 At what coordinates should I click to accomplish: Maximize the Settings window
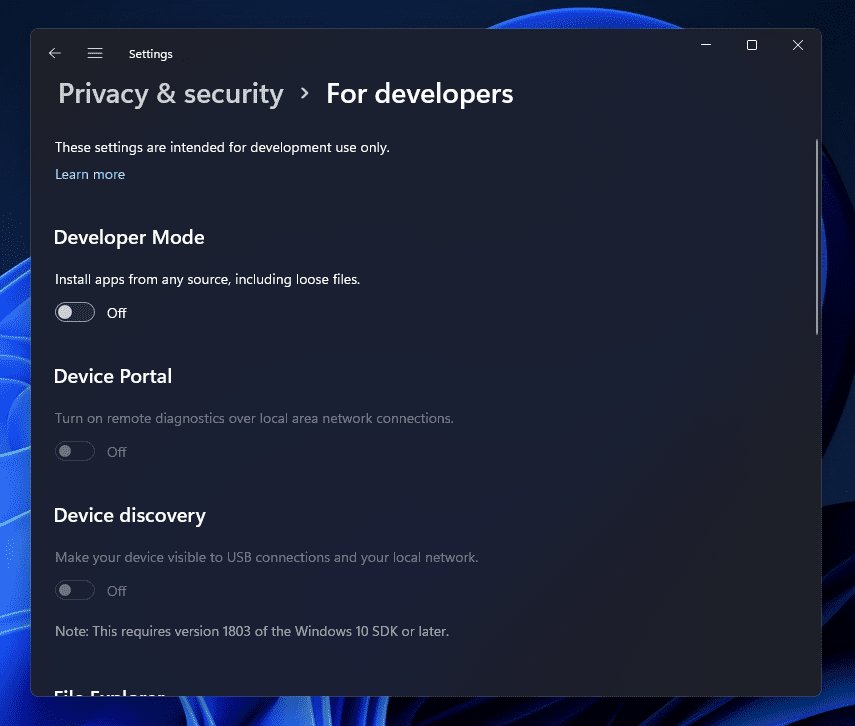pos(752,45)
